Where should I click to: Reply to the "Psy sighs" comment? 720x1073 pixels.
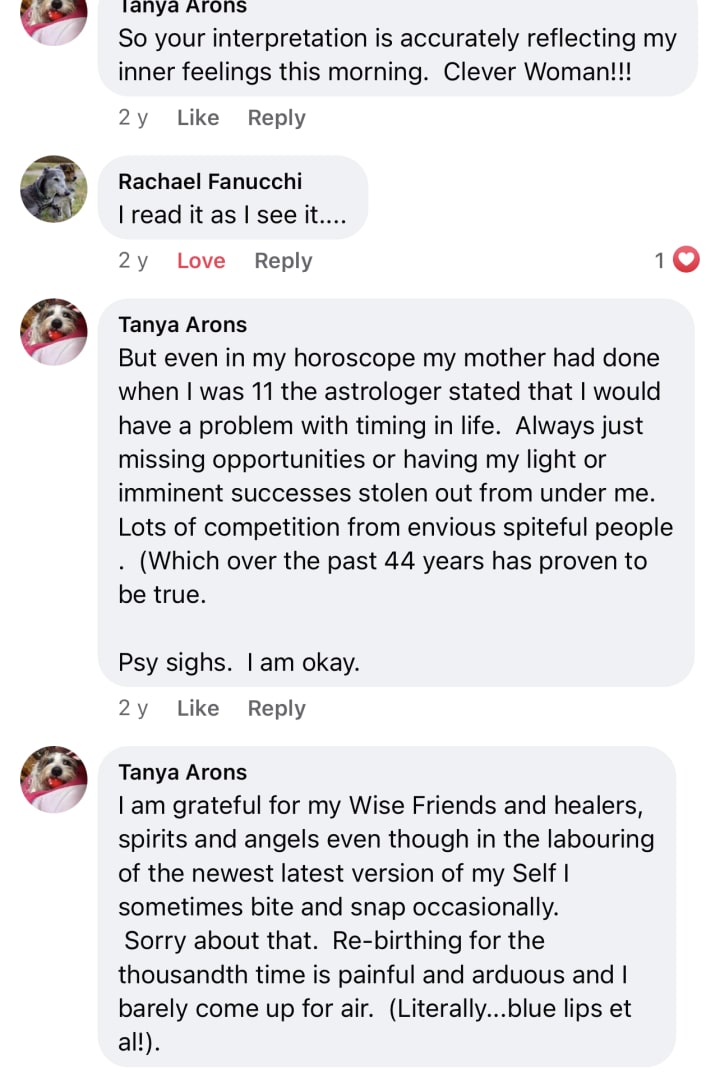(x=276, y=708)
